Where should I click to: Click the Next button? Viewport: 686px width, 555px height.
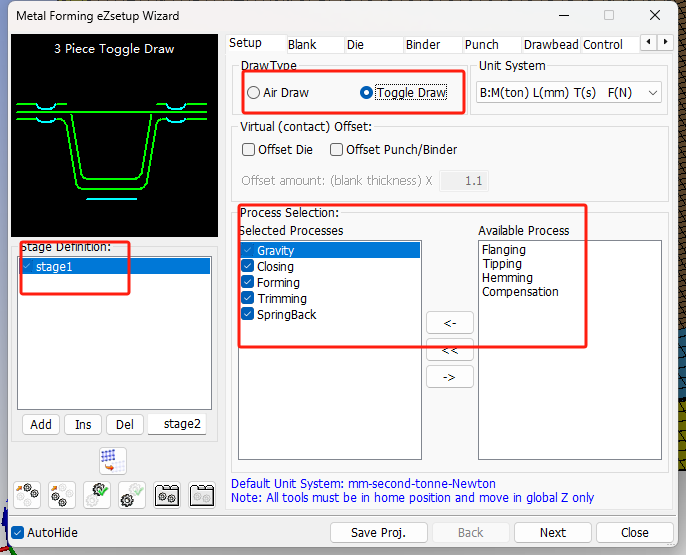point(553,533)
